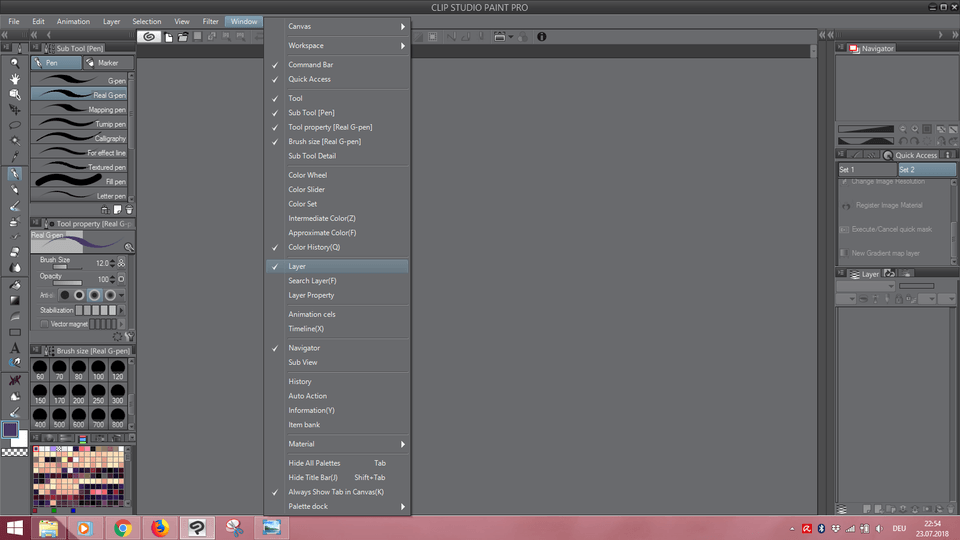Delete sub tool with trash icon
Image resolution: width=960 pixels, height=540 pixels.
[x=129, y=210]
